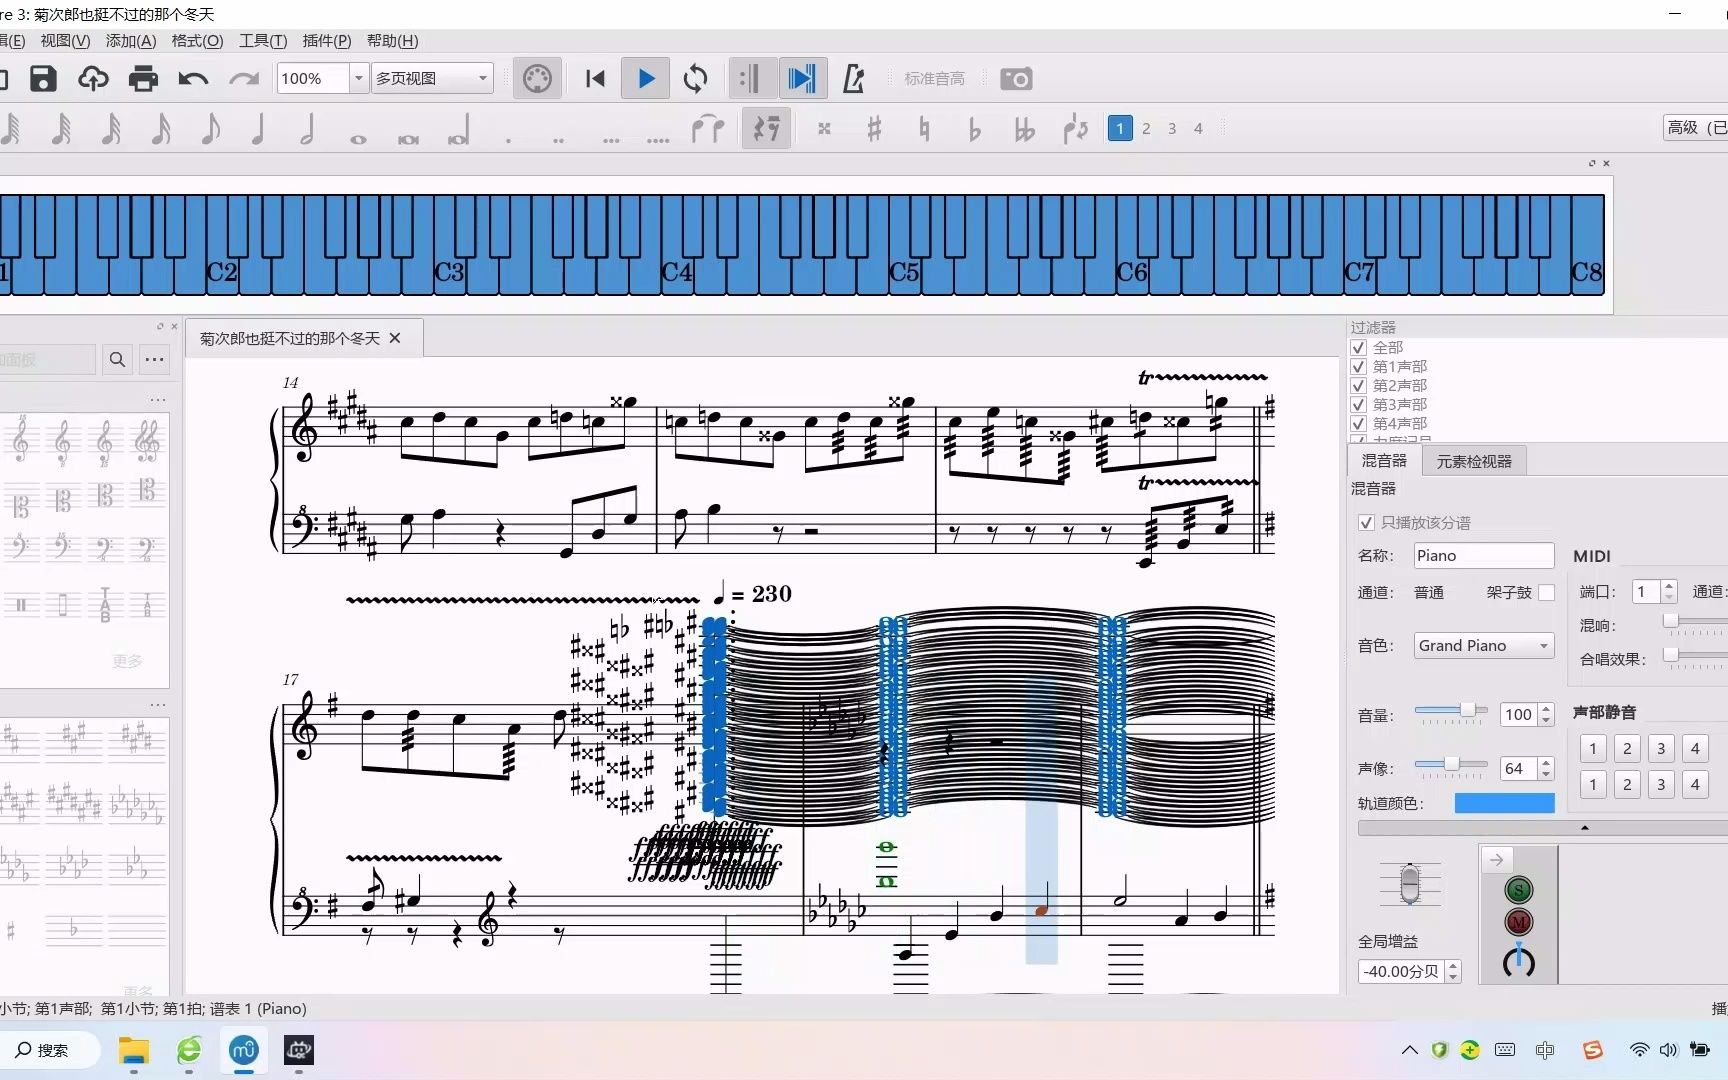Adjust 全局增益 decibel stepper

pyautogui.click(x=1454, y=971)
